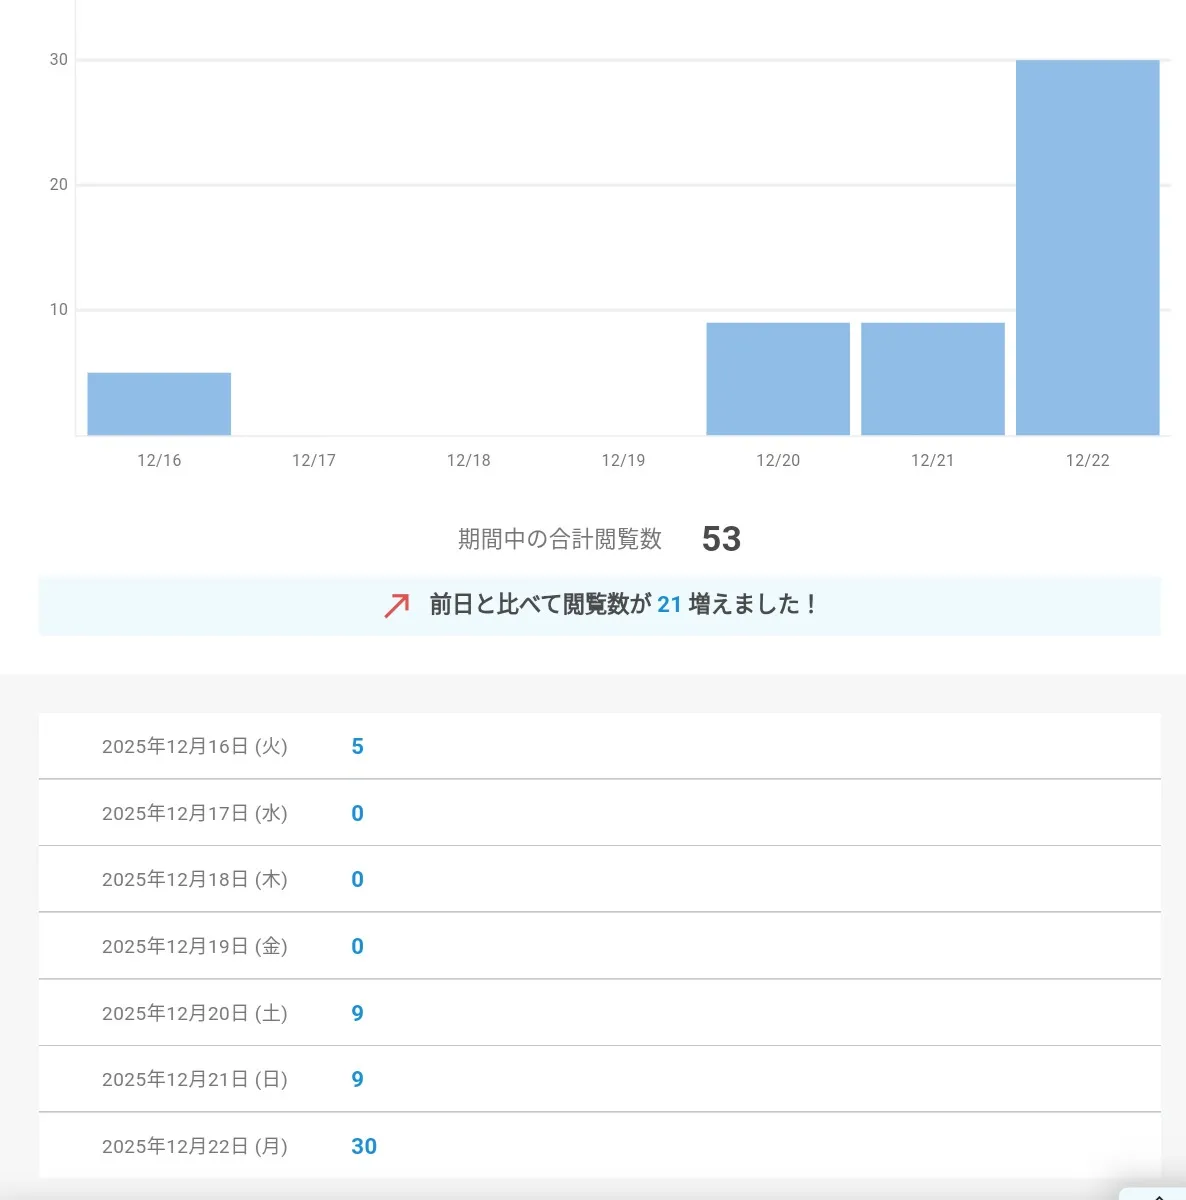Select the 2025年12月22日 (月) date row label
This screenshot has height=1200, width=1186.
[194, 1147]
